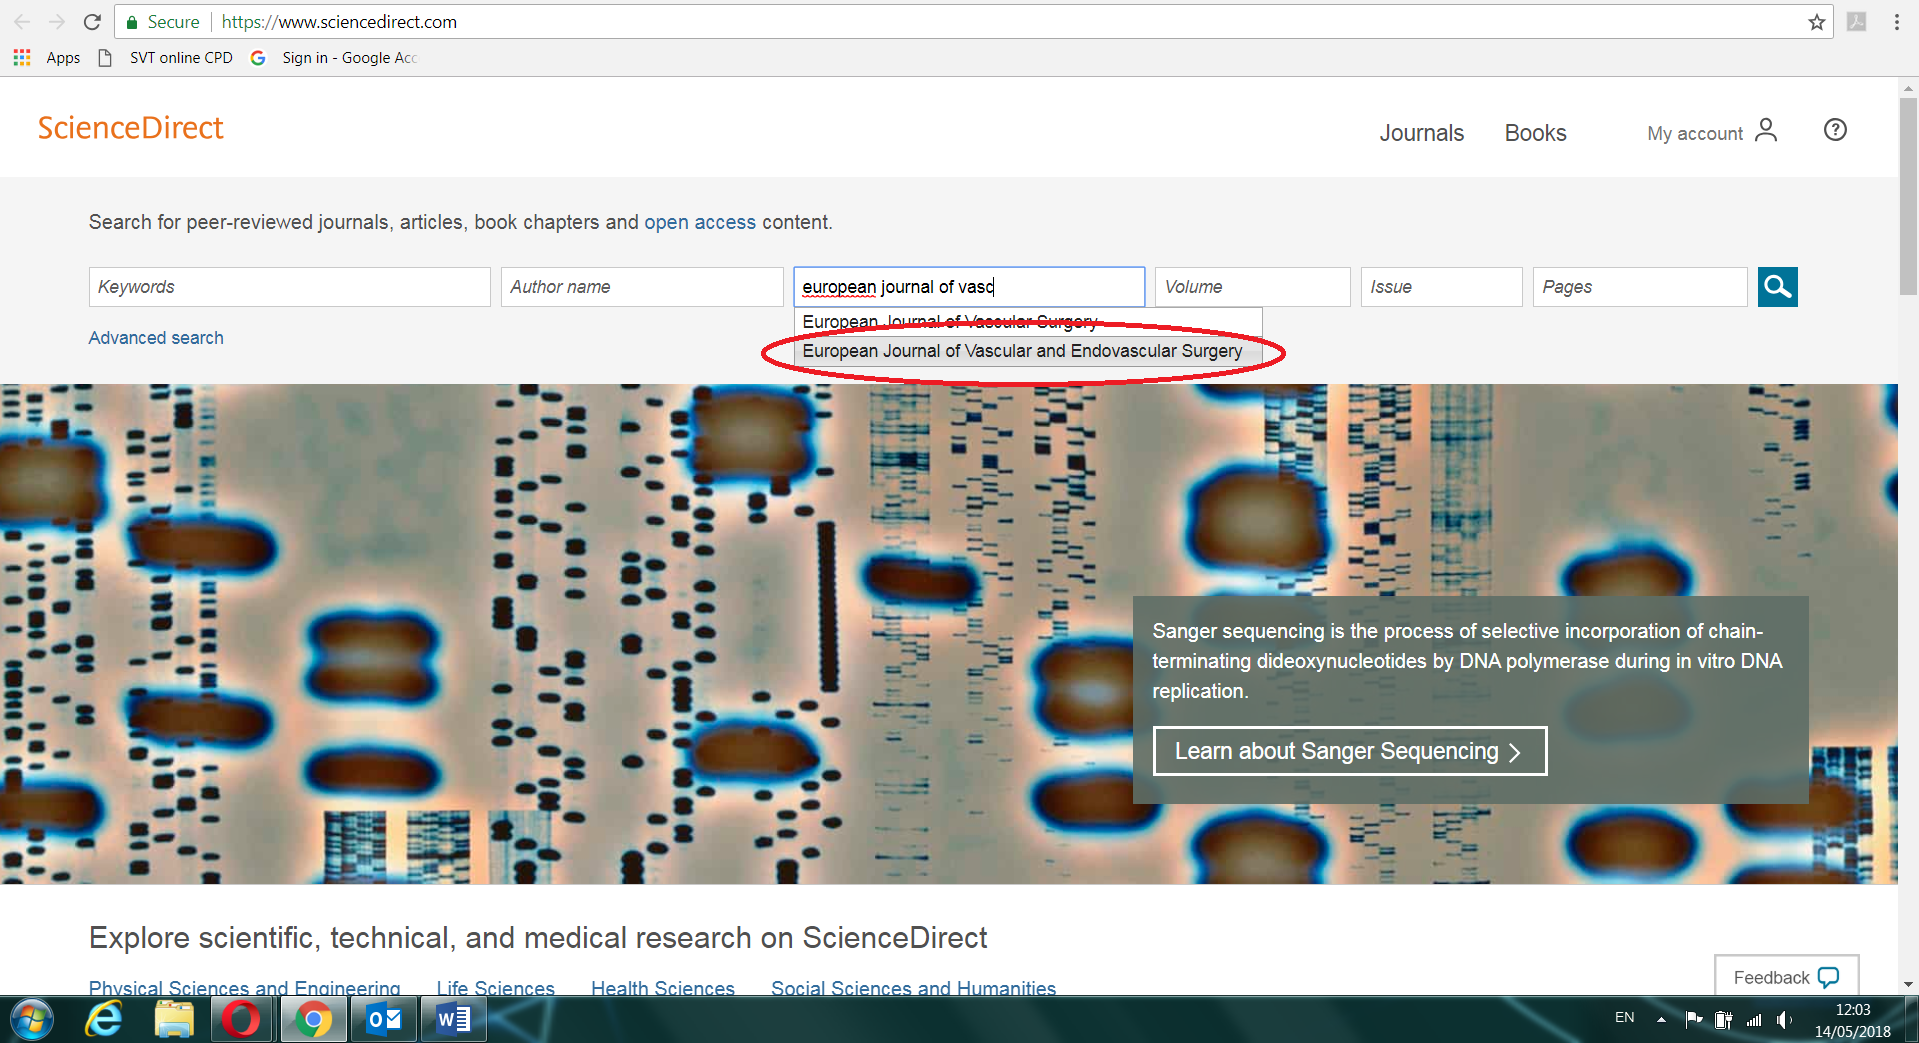The width and height of the screenshot is (1919, 1043).
Task: Click the Advanced search link
Action: pyautogui.click(x=156, y=338)
